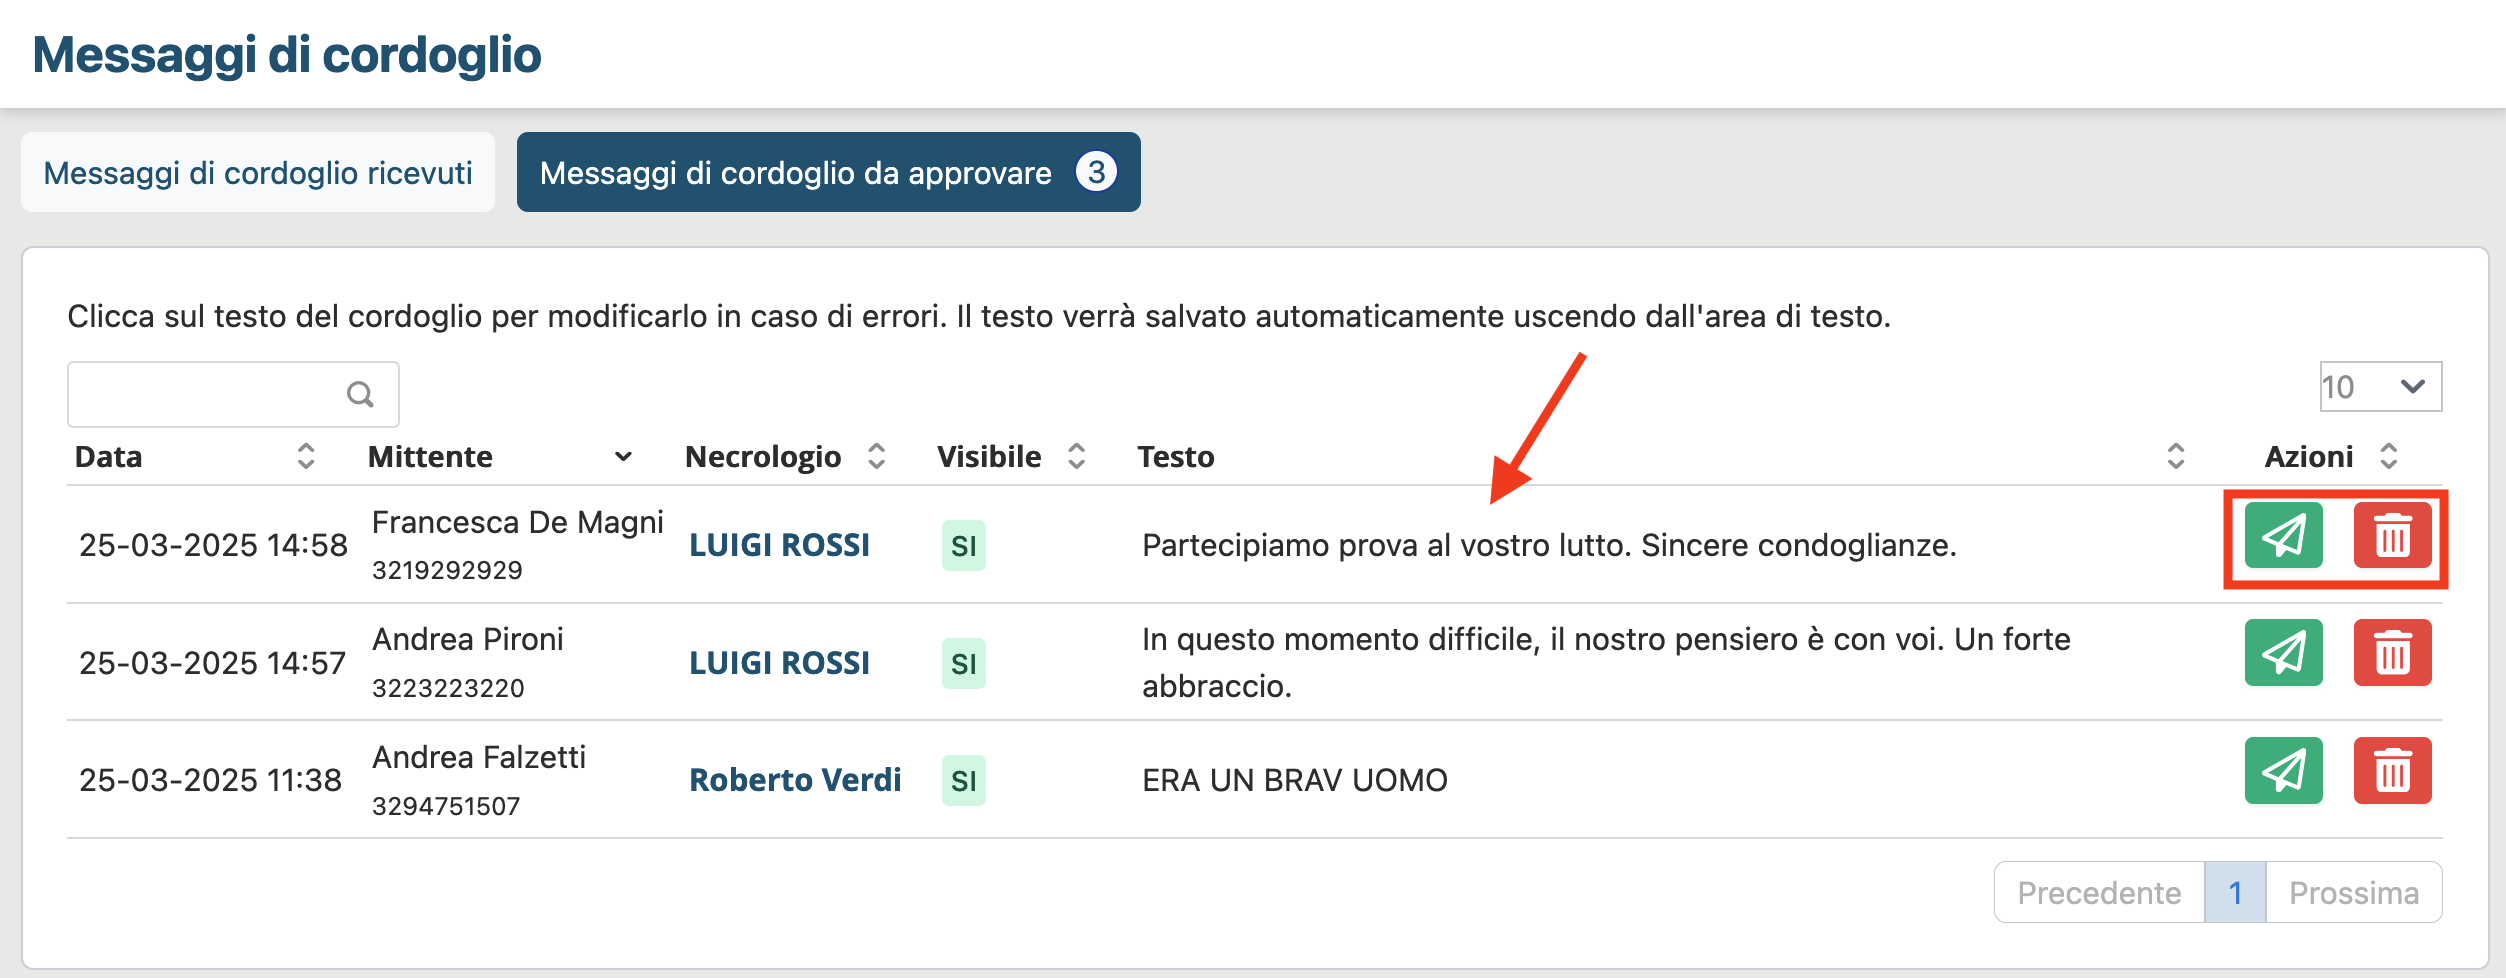
Task: Approve Andrea Falzetti's condolence message
Action: [x=2283, y=771]
